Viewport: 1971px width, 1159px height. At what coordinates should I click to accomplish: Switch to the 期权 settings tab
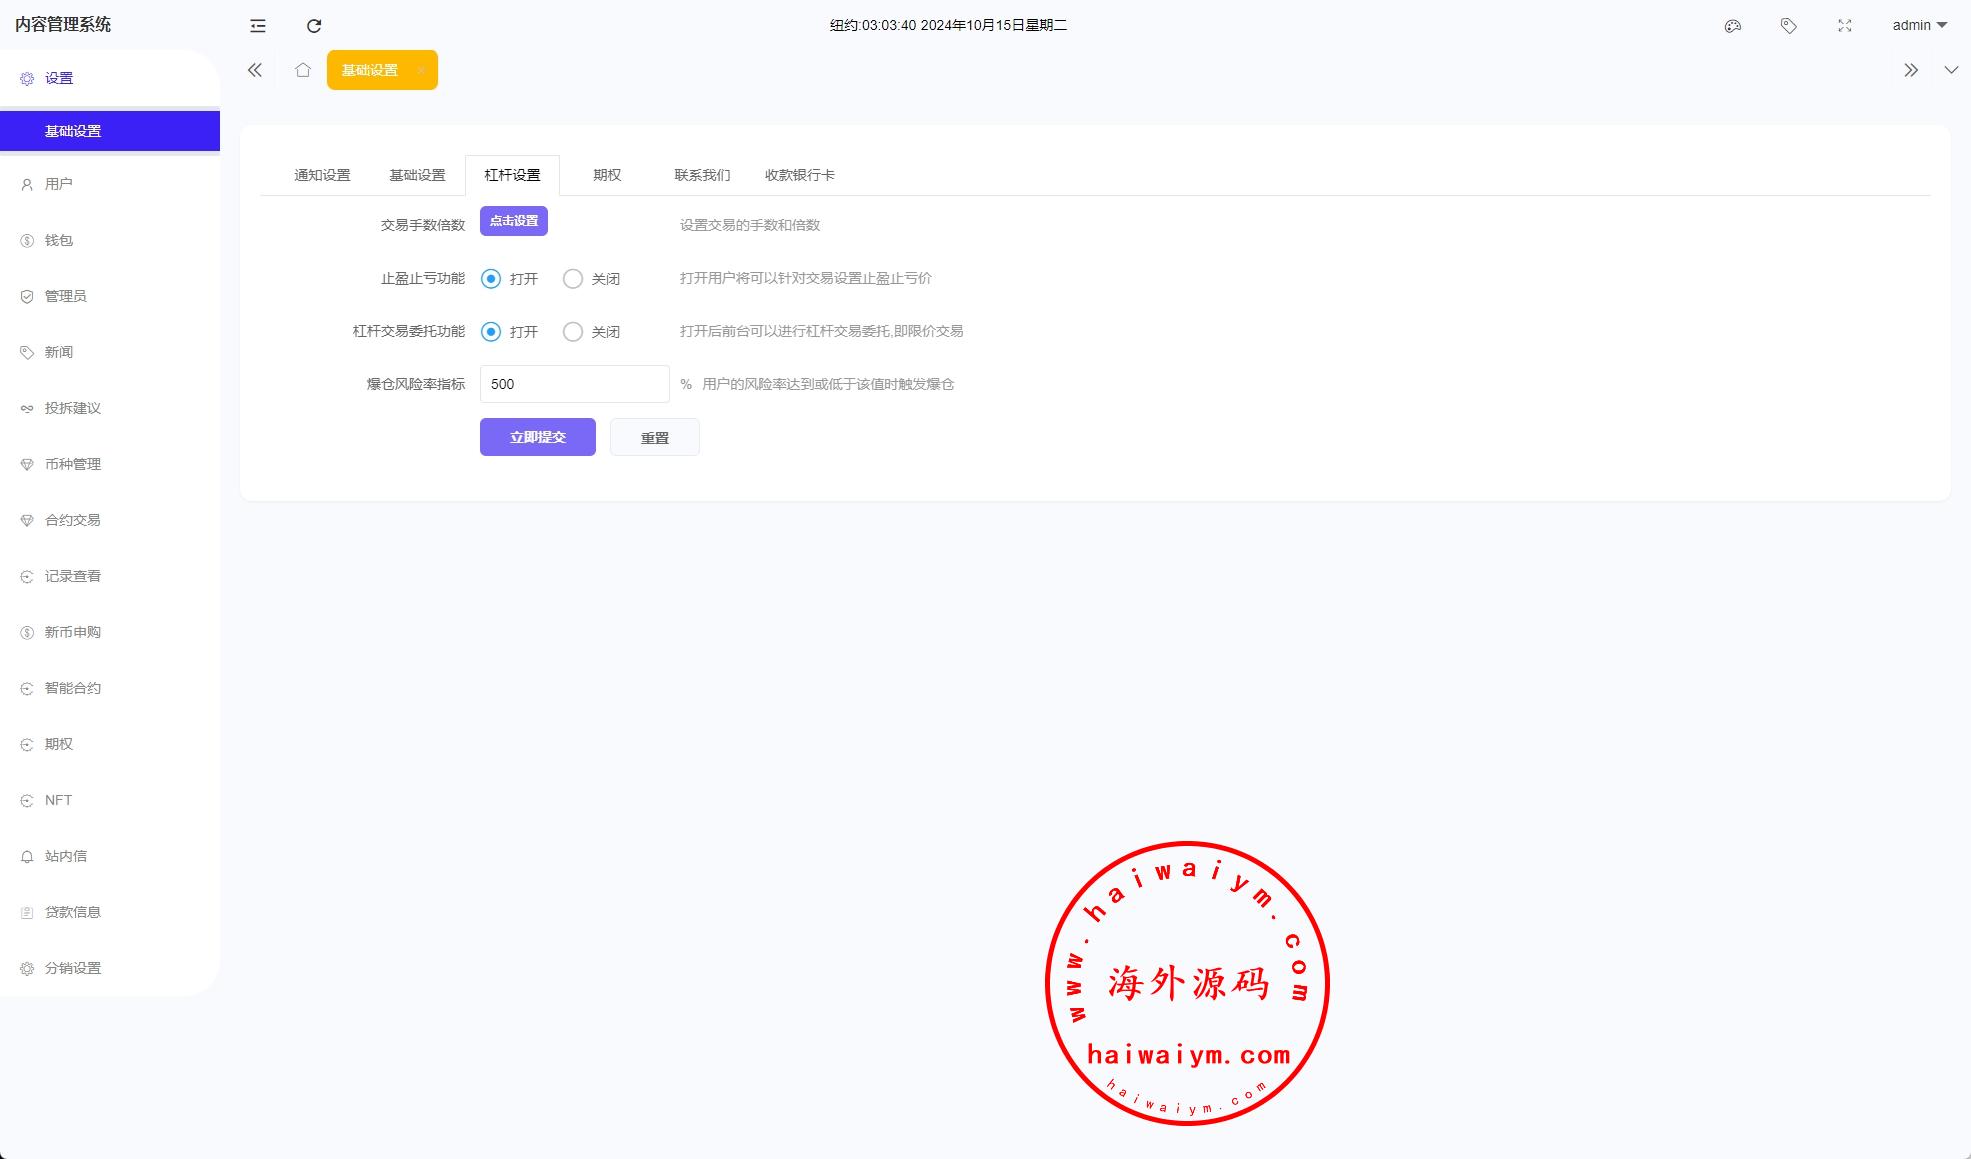(607, 175)
